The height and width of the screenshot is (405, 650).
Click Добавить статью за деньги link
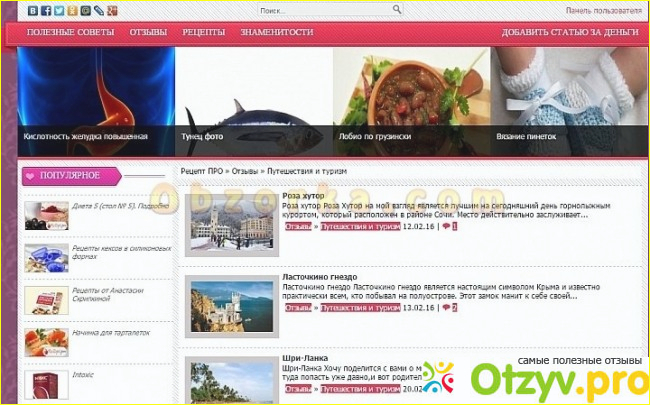pyautogui.click(x=570, y=32)
